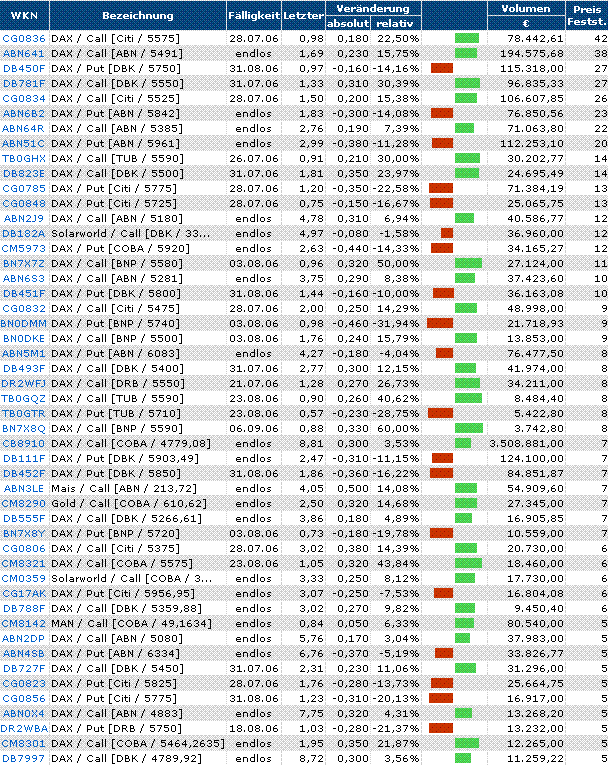This screenshot has height=765, width=608.
Task: Open WKN link ABN2J9
Action: 24,219
